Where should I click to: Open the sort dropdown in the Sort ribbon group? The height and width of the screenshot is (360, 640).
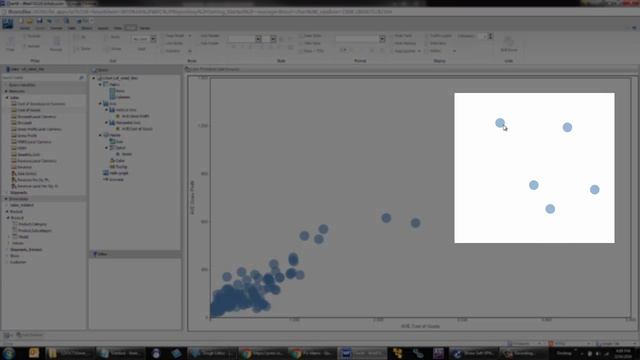tap(153, 39)
